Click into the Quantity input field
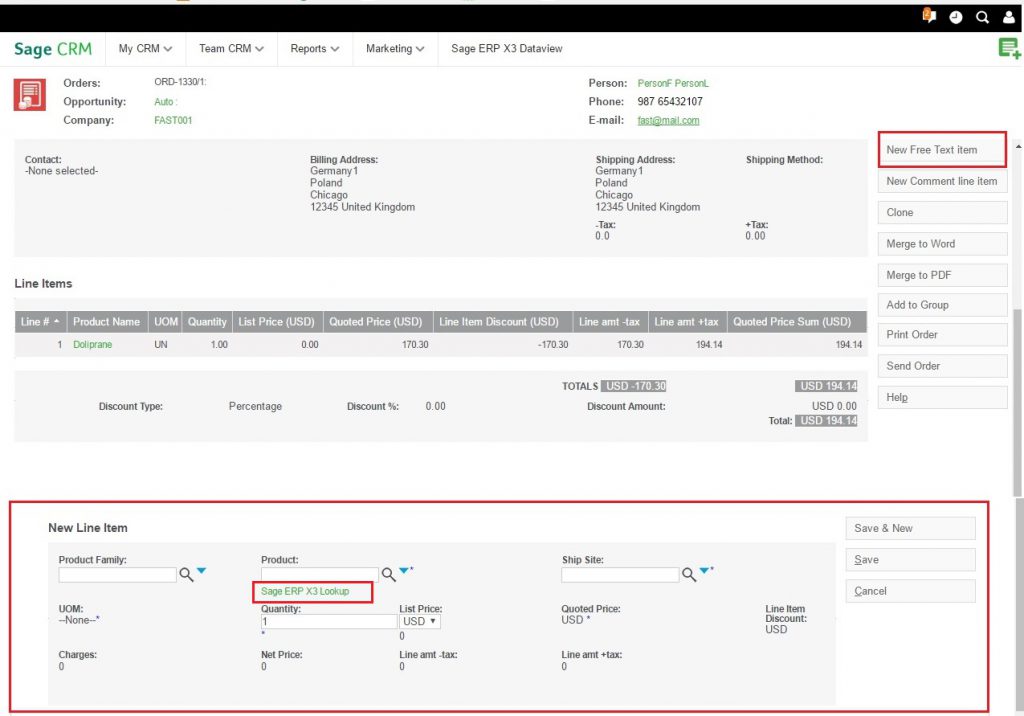1024x716 pixels. pyautogui.click(x=328, y=621)
